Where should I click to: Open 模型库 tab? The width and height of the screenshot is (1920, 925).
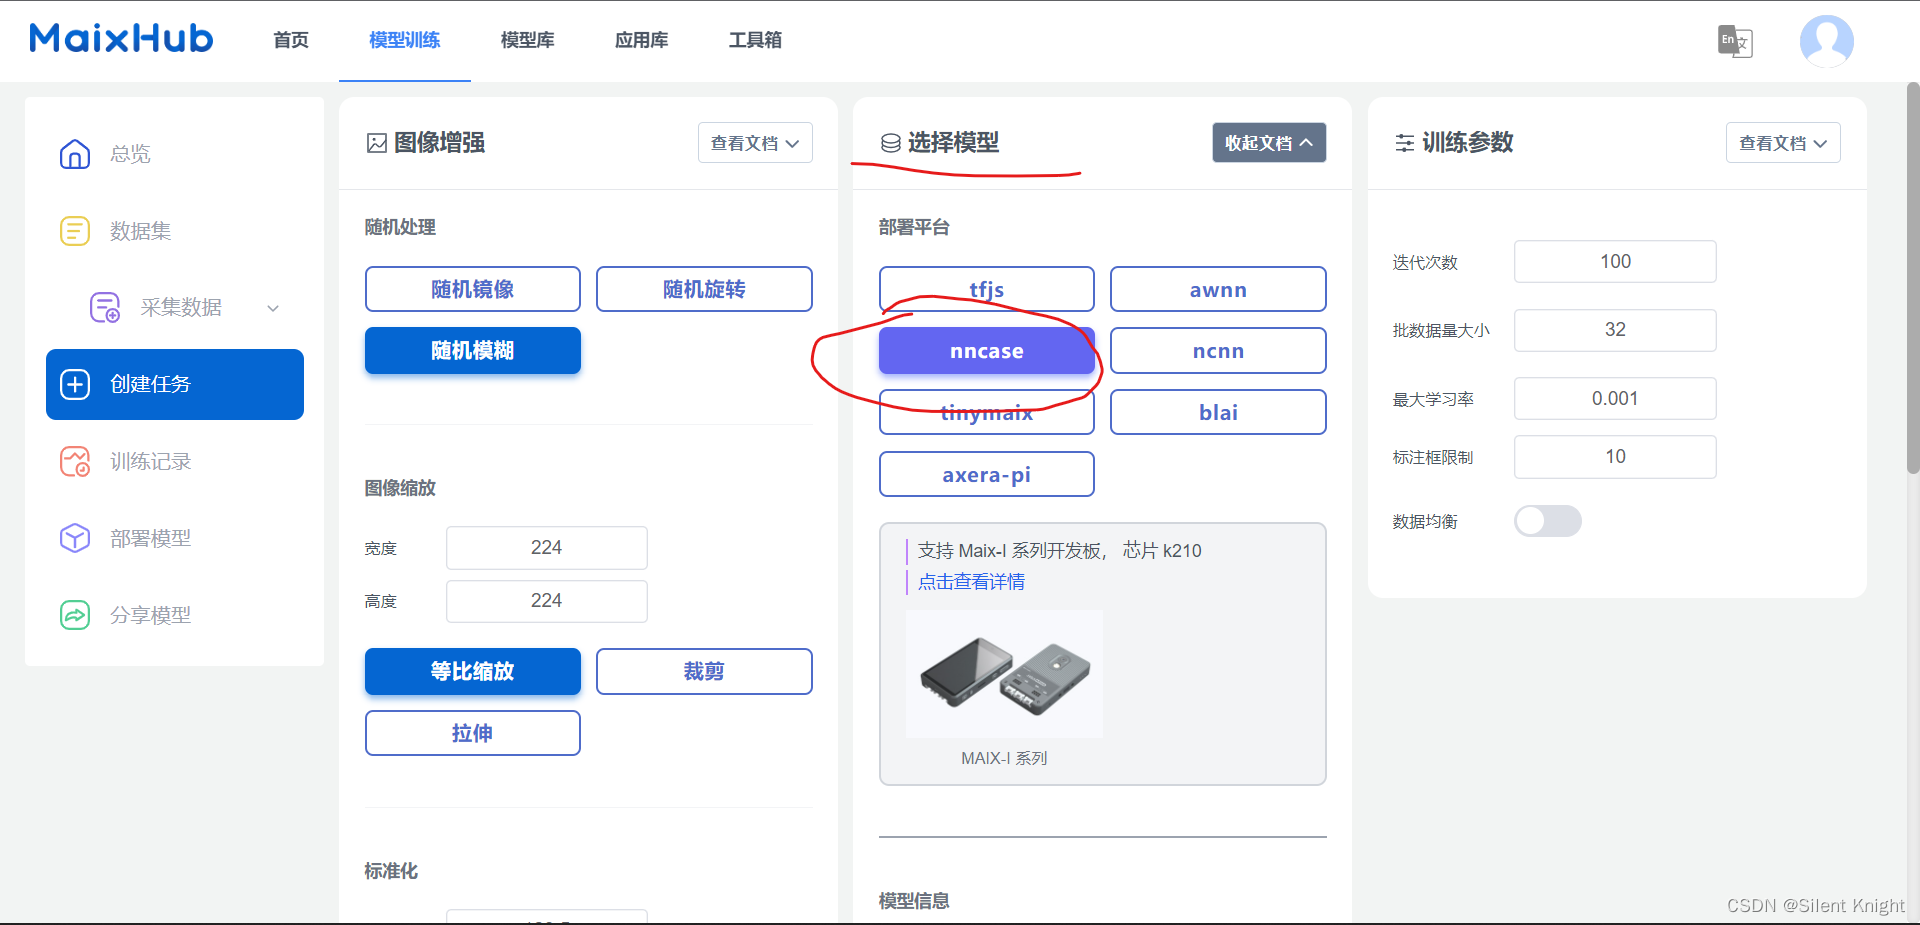(528, 40)
